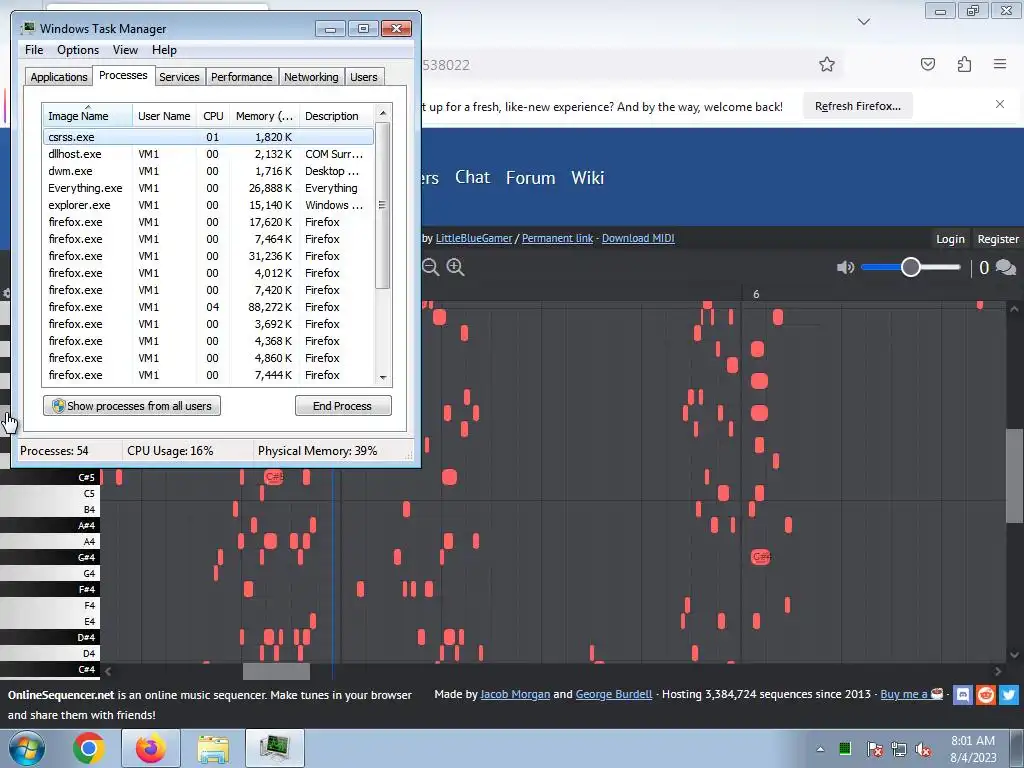Select the Everything.exe process row
Viewport: 1024px width, 768px height.
(x=208, y=188)
